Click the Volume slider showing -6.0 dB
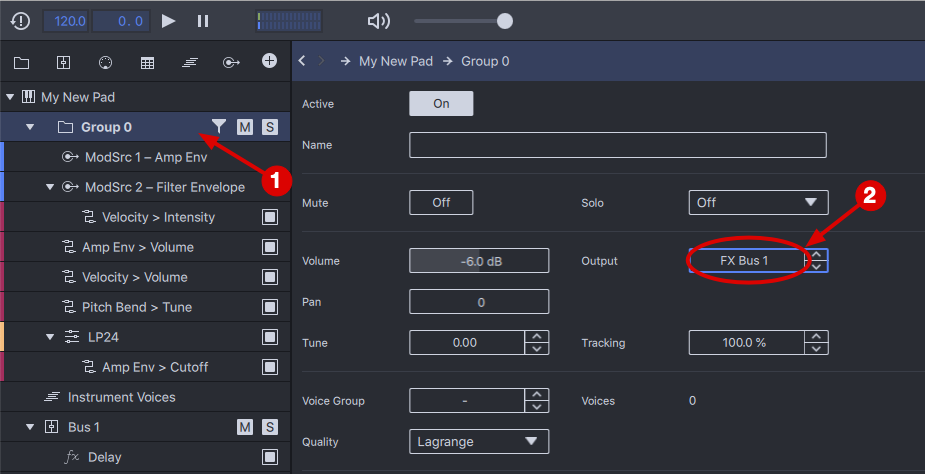This screenshot has width=925, height=474. [479, 261]
